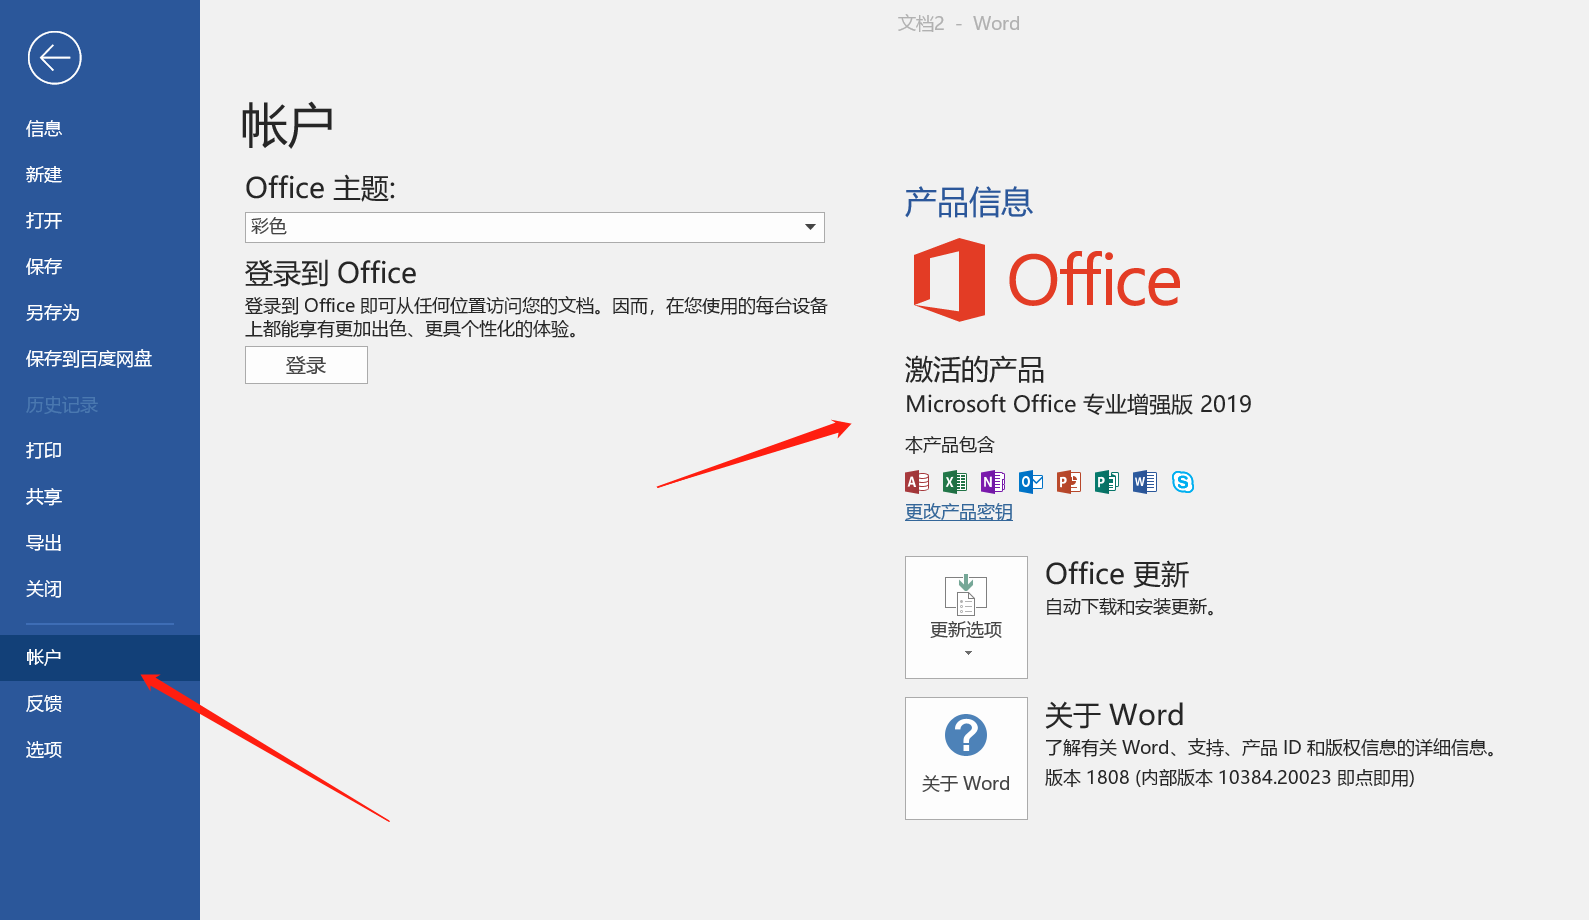Select 信息 in the sidebar

pos(44,129)
